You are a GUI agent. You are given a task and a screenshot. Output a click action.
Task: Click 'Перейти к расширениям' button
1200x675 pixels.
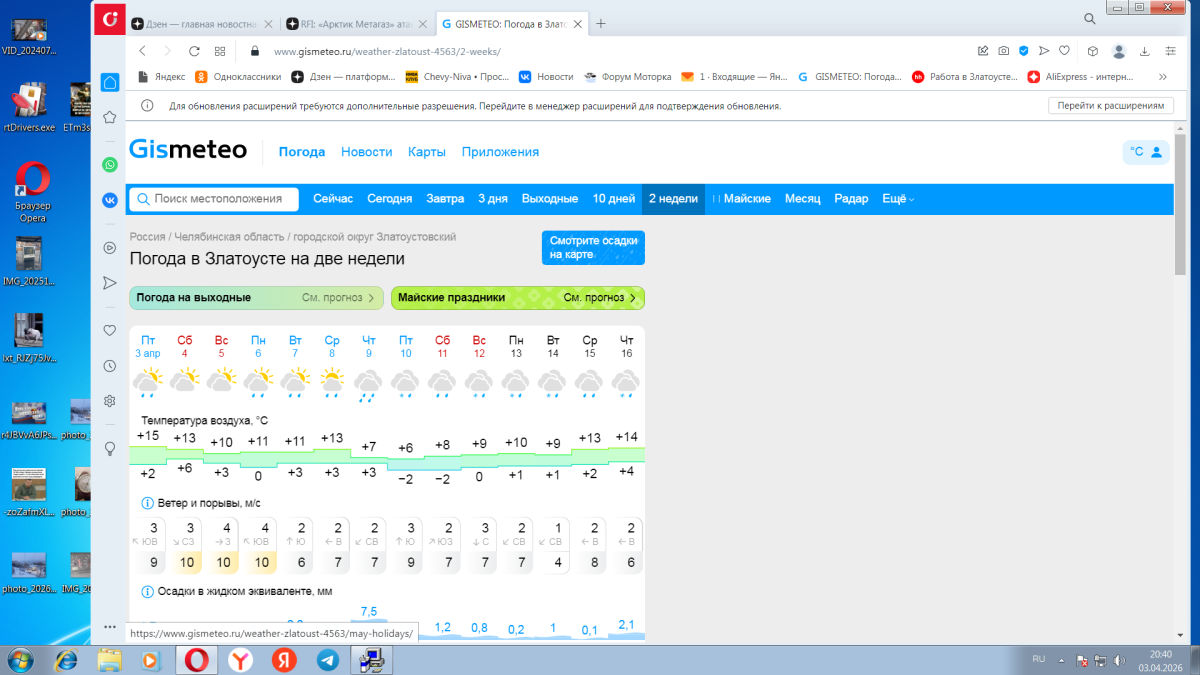click(x=1110, y=106)
